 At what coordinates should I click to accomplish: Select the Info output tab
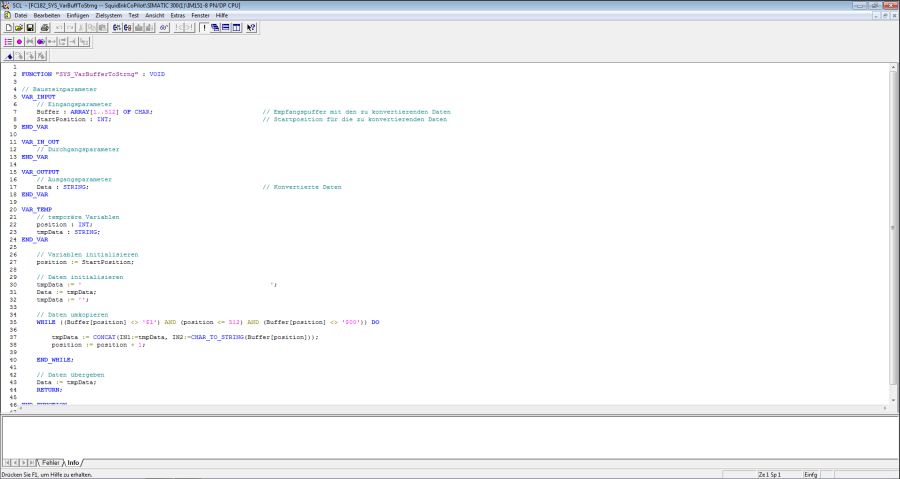click(x=74, y=463)
